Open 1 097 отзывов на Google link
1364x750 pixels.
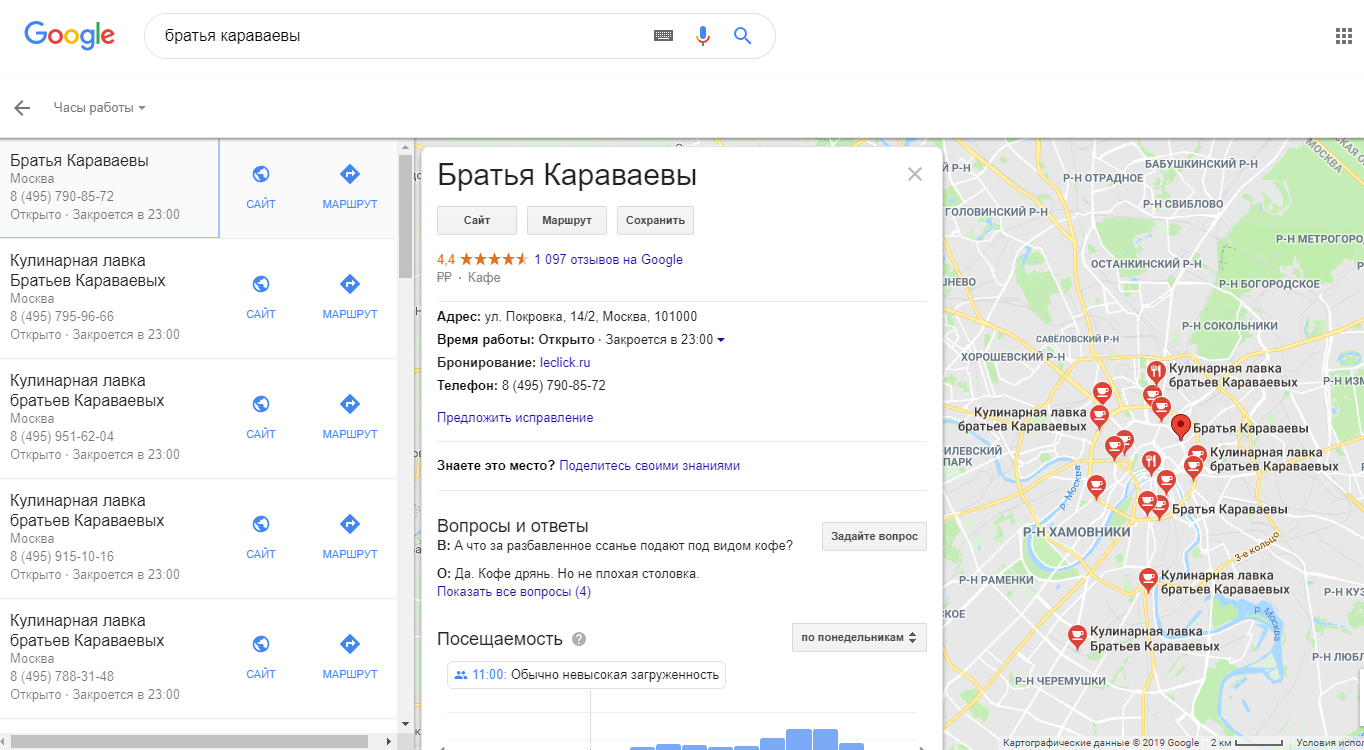pyautogui.click(x=608, y=259)
